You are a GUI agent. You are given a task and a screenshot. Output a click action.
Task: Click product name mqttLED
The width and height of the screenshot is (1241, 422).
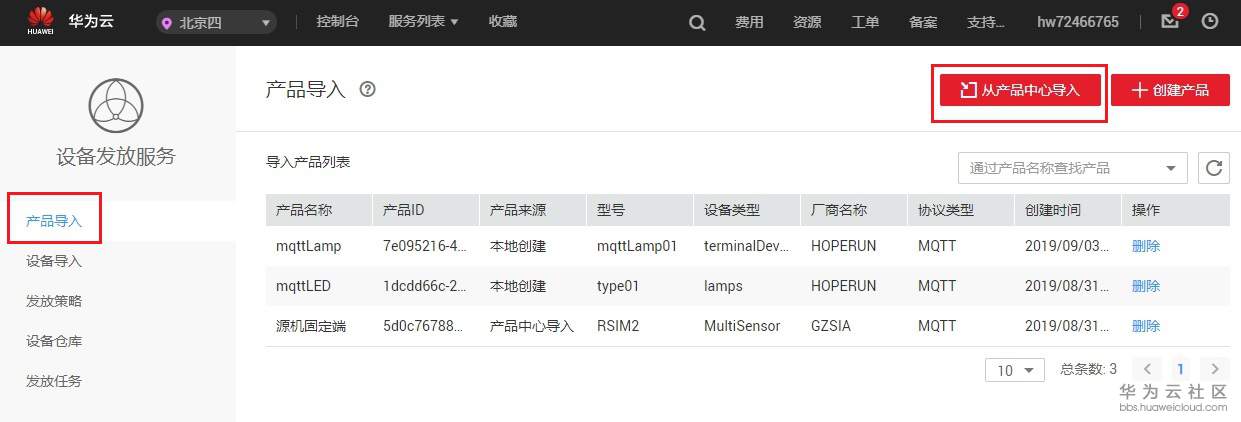(303, 285)
